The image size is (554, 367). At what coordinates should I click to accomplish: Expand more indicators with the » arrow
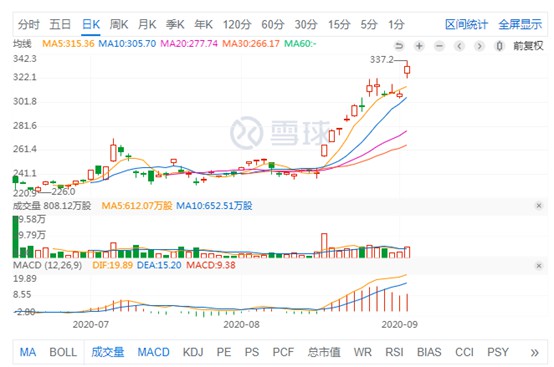[x=535, y=352]
